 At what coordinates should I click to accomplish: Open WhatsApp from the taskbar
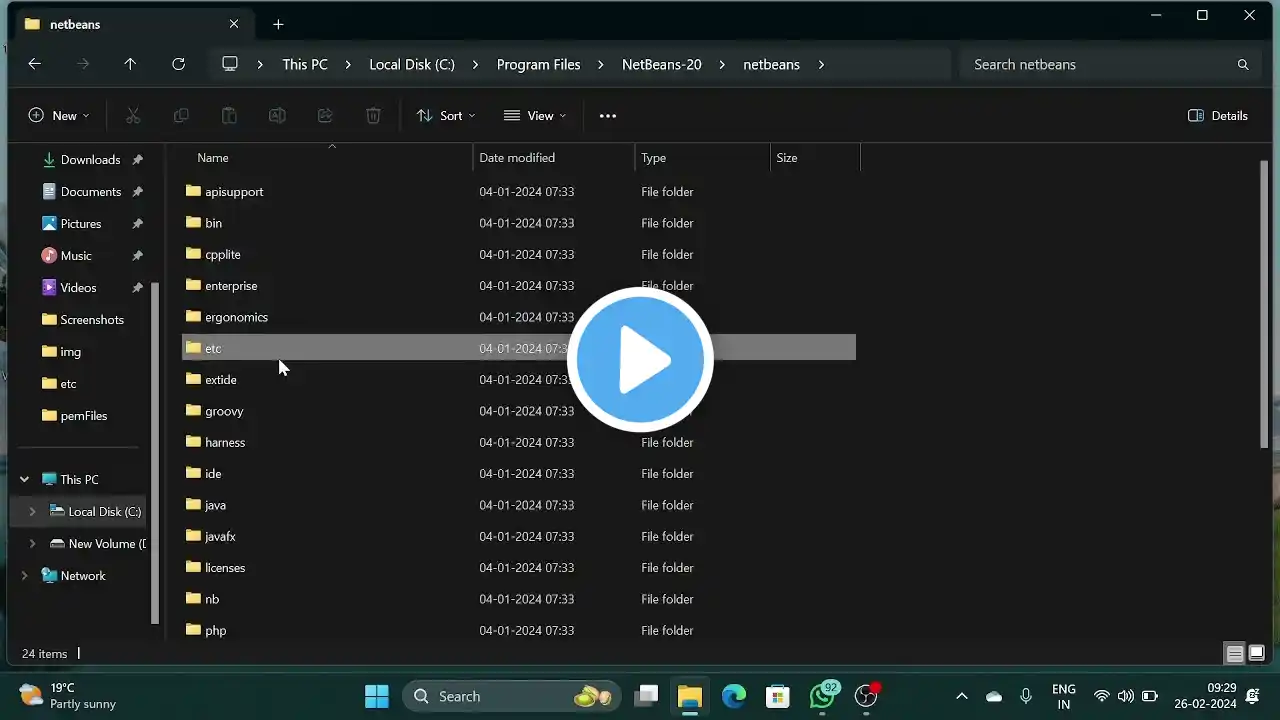[x=823, y=696]
